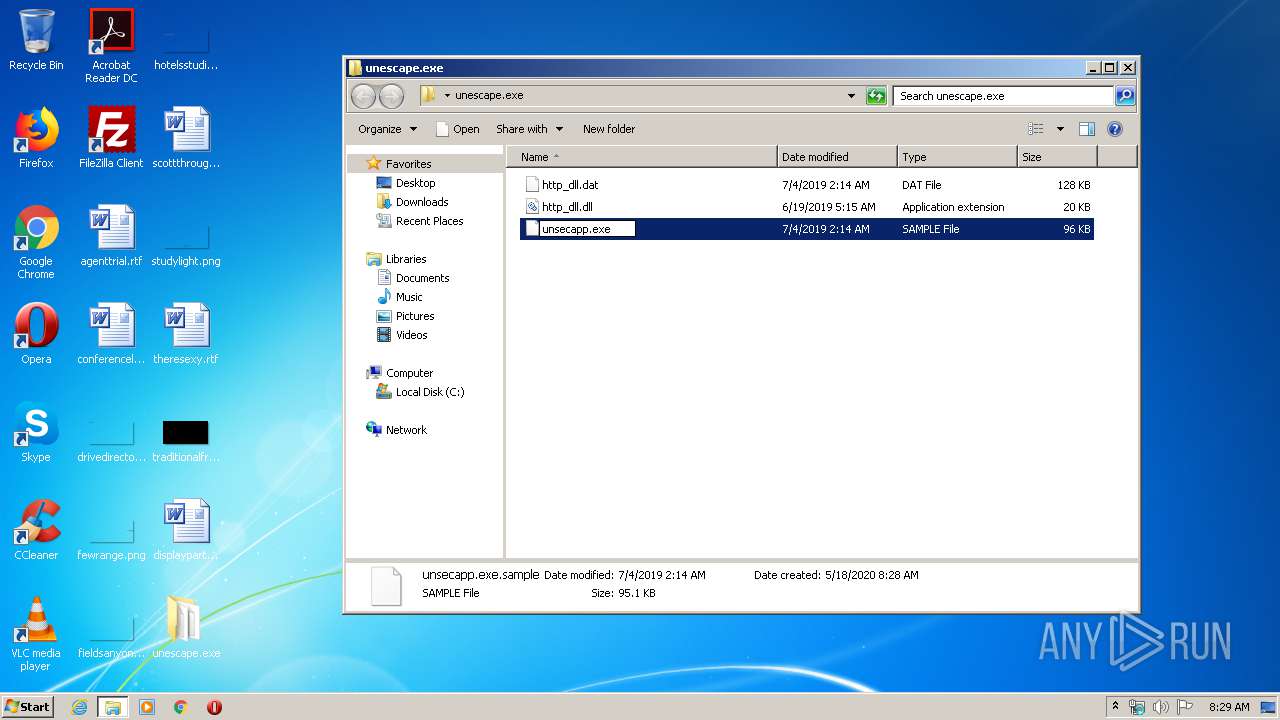Open Music library
This screenshot has width=1280, height=720.
[x=409, y=297]
